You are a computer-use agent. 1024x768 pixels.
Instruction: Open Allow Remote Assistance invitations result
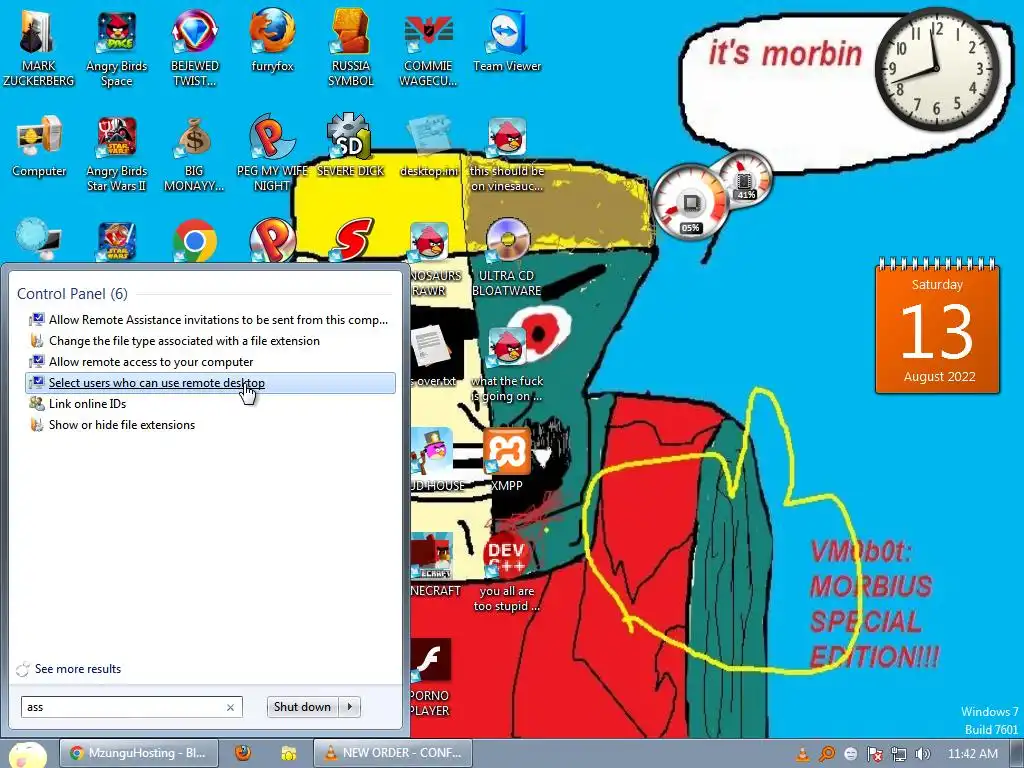coord(210,320)
